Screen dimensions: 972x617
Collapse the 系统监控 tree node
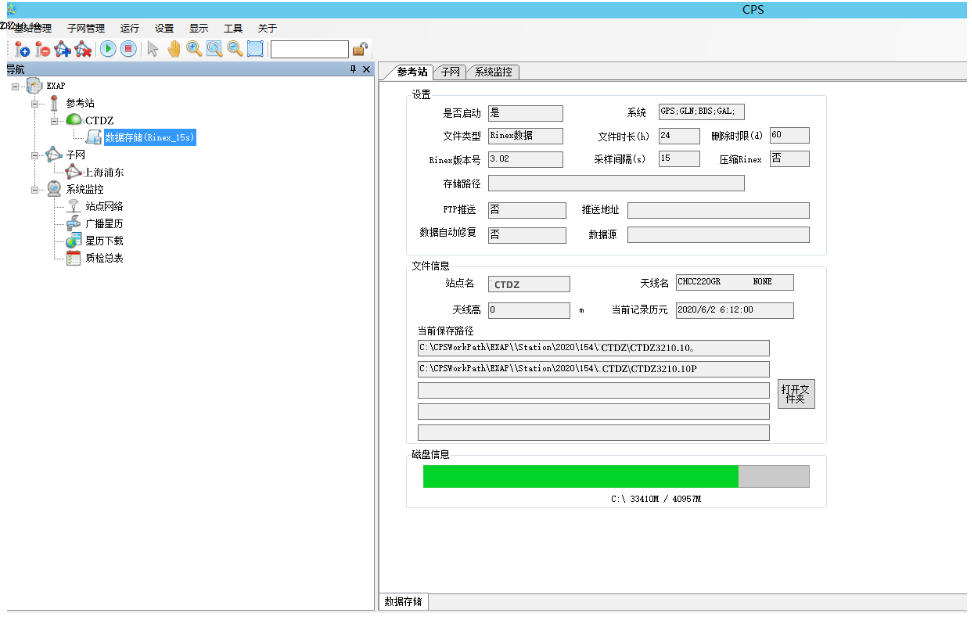click(35, 190)
